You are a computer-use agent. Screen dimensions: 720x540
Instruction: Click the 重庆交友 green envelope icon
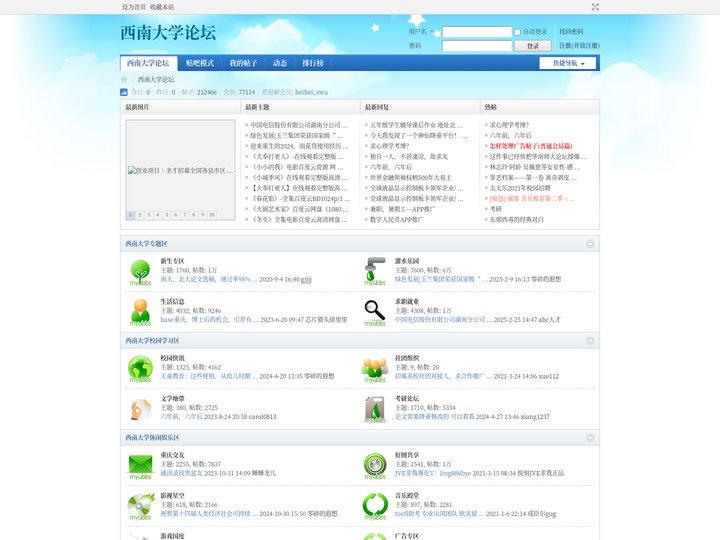pos(141,466)
